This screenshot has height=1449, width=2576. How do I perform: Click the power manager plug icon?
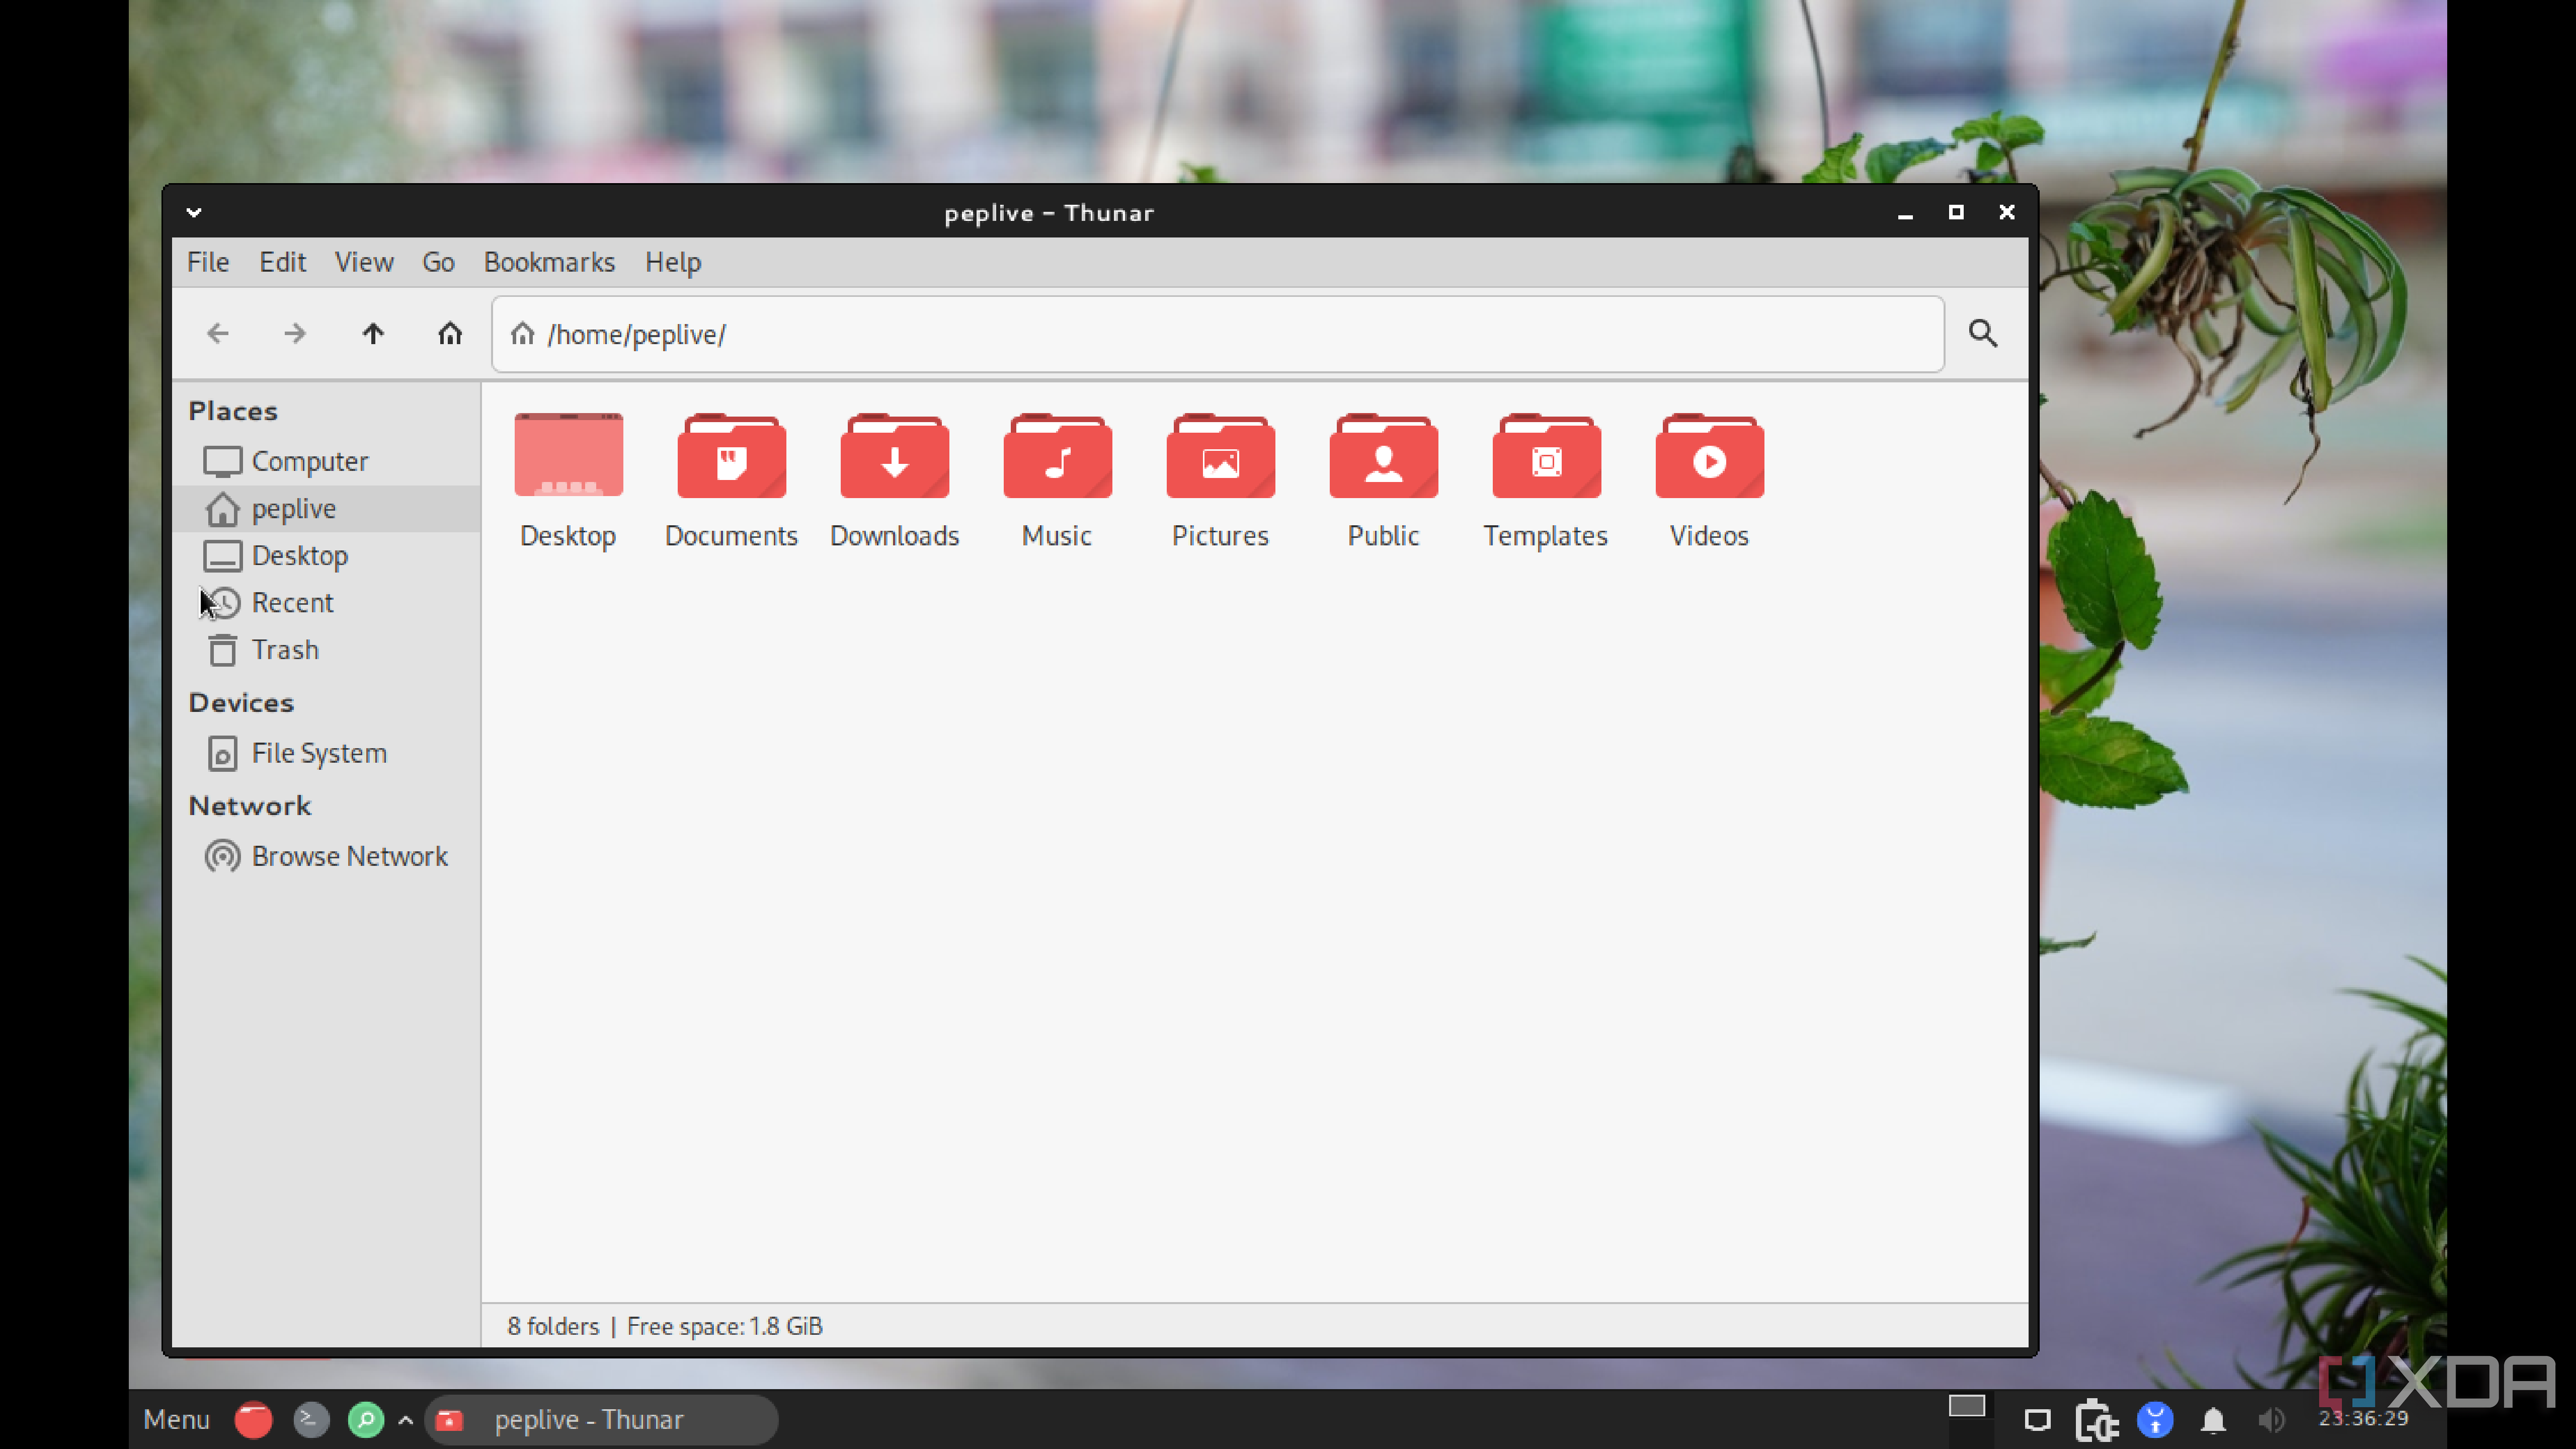tap(2096, 1420)
